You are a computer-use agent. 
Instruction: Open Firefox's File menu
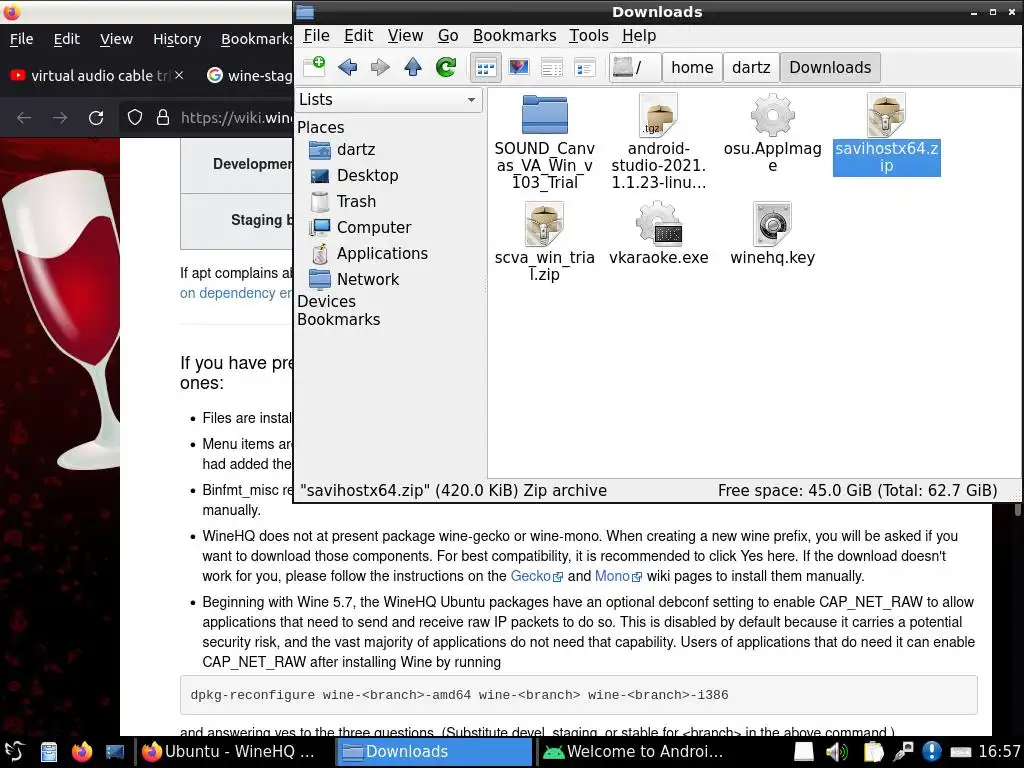[x=22, y=39]
